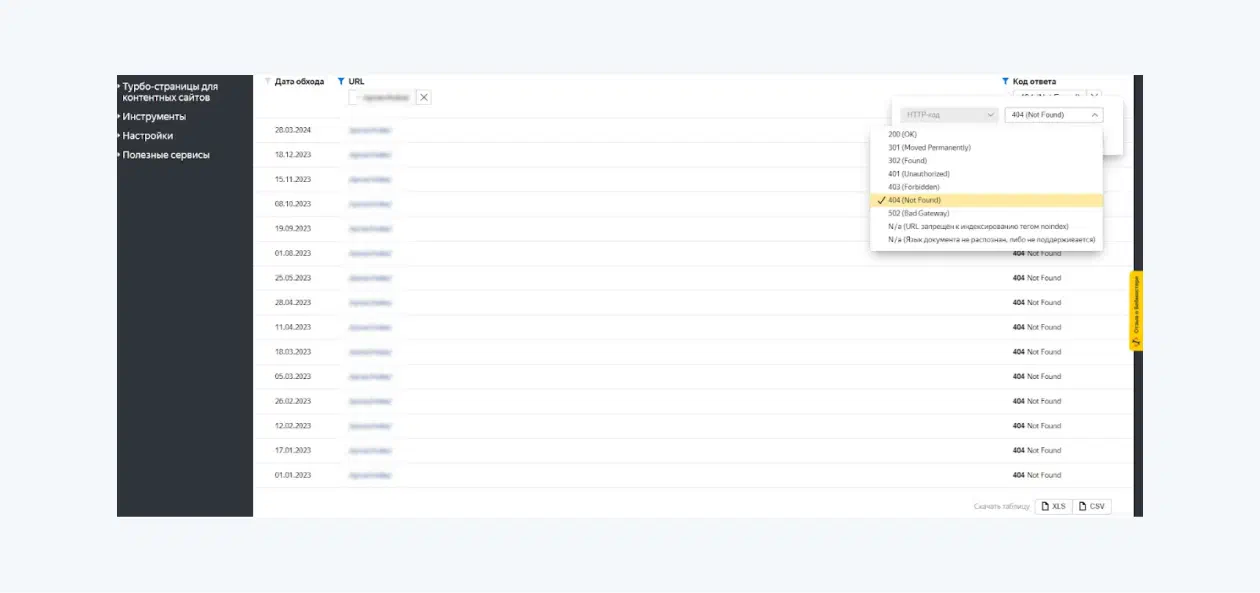This screenshot has width=1260, height=593.
Task: Open the HTTP-код filter type dropdown
Action: click(949, 115)
